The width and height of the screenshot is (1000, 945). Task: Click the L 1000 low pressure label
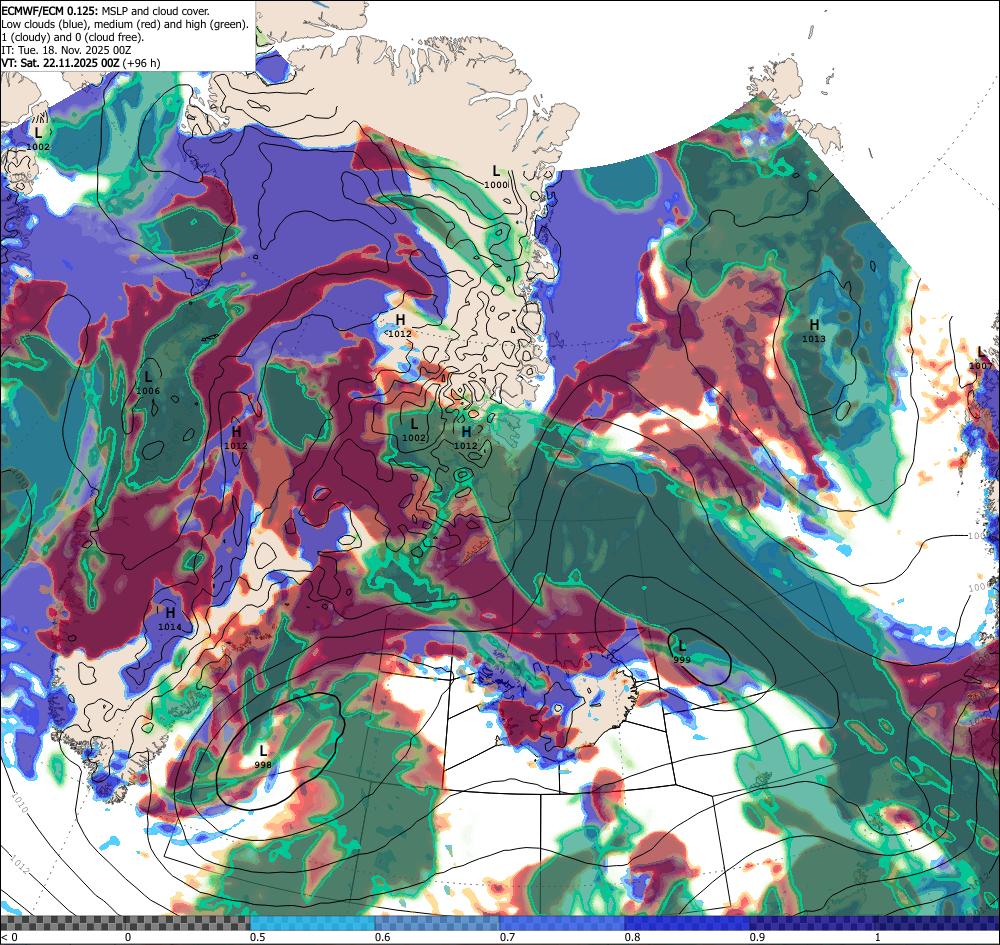496,177
